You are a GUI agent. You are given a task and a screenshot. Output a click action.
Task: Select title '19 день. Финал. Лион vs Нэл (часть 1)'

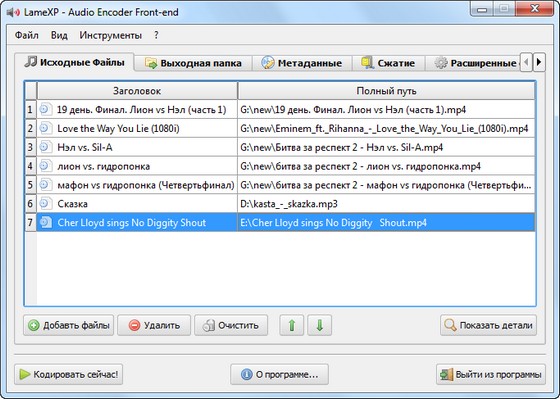point(142,110)
